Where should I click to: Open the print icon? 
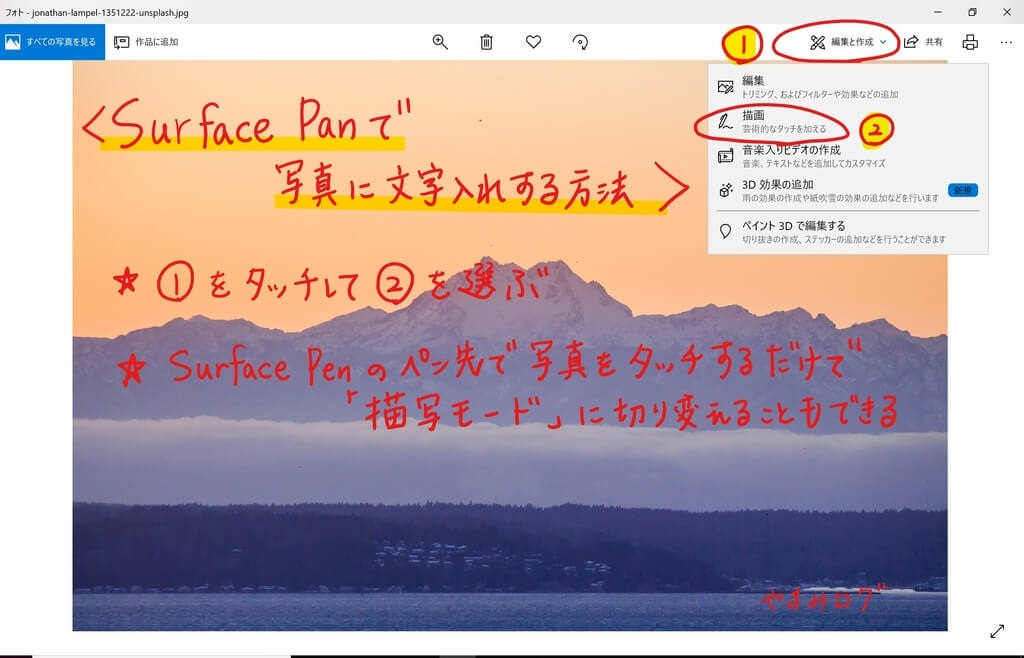tap(969, 42)
